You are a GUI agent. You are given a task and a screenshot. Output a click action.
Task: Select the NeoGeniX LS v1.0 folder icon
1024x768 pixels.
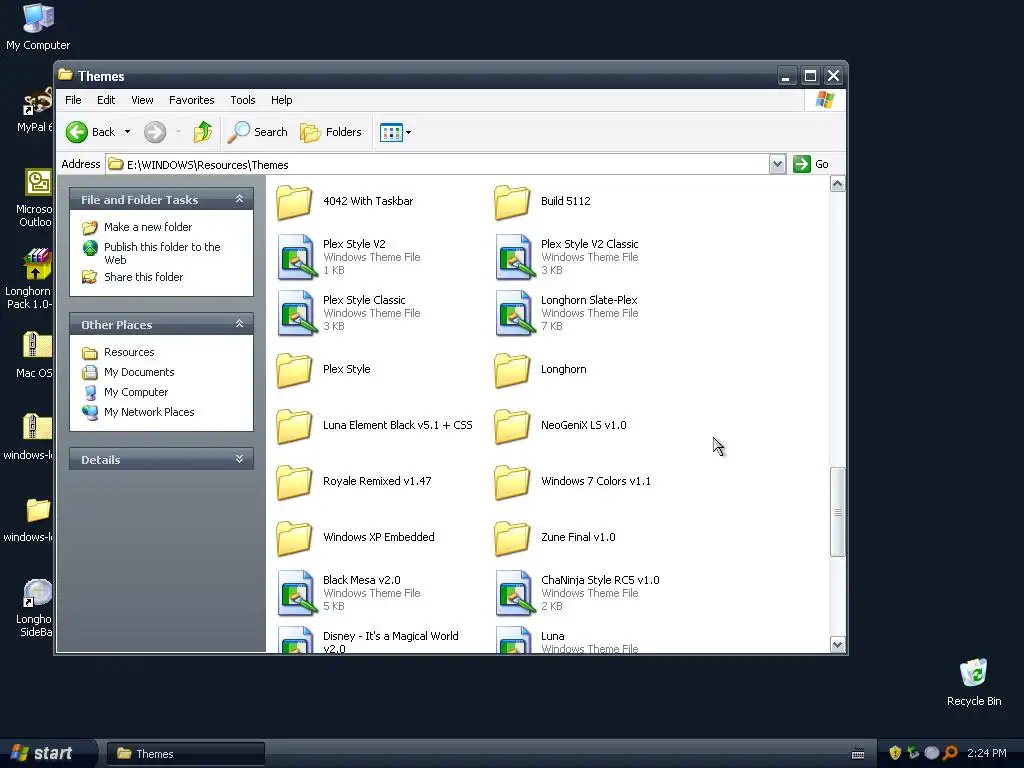(512, 426)
